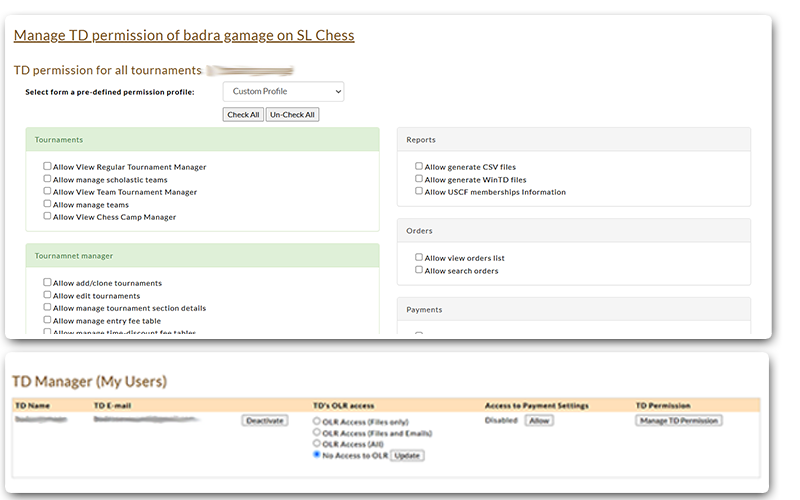Check Allow manage tournament section details

[47, 308]
